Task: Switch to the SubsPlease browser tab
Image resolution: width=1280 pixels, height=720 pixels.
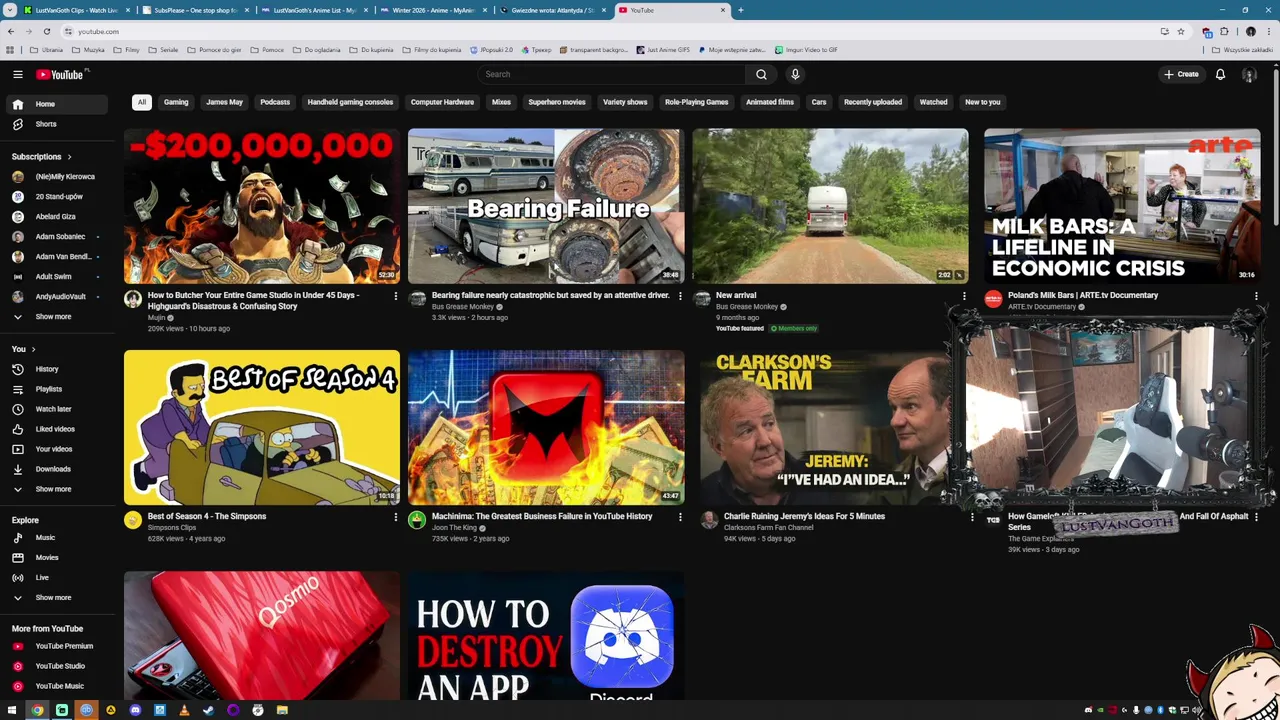Action: 195,10
